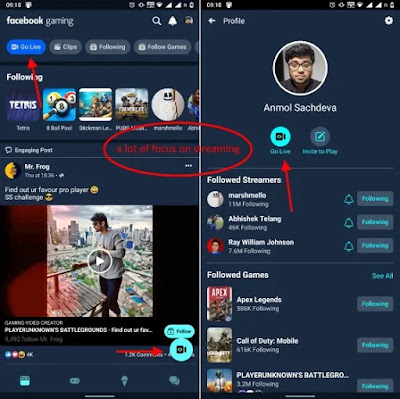Open notifications bell in the top header
This screenshot has height=399, width=400.
click(172, 21)
